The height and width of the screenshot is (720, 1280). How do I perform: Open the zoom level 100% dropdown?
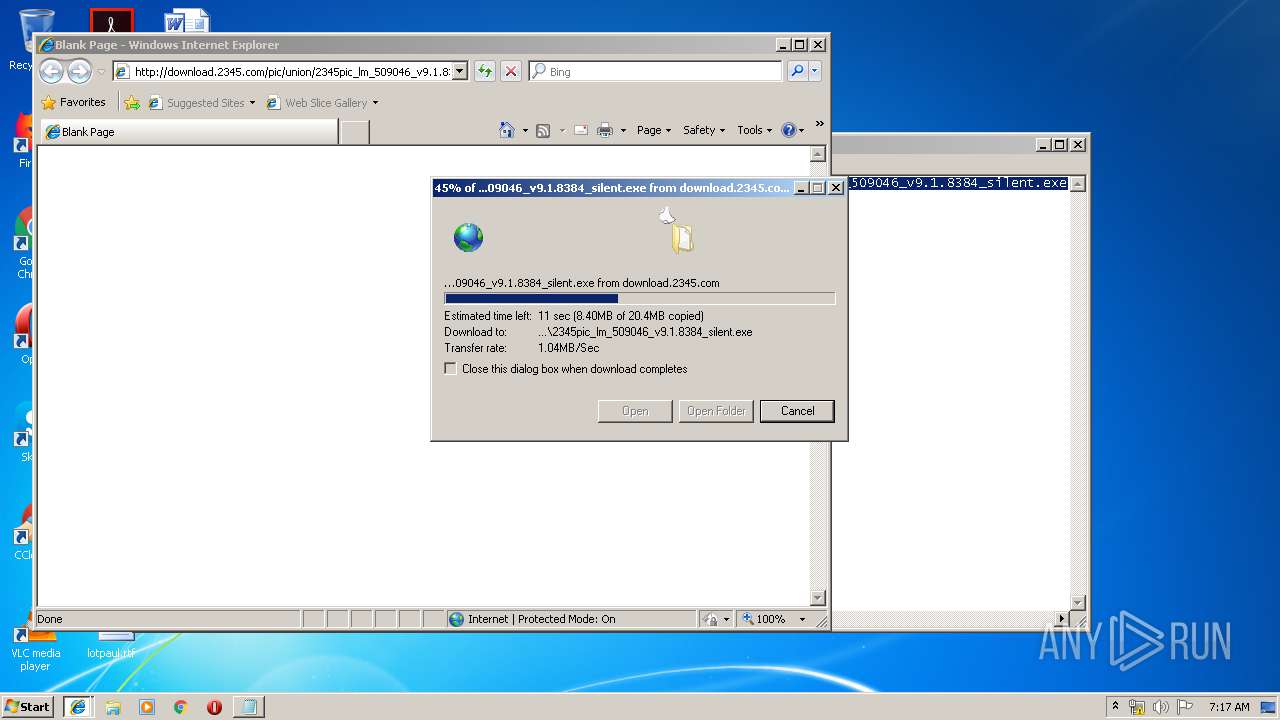(x=802, y=619)
